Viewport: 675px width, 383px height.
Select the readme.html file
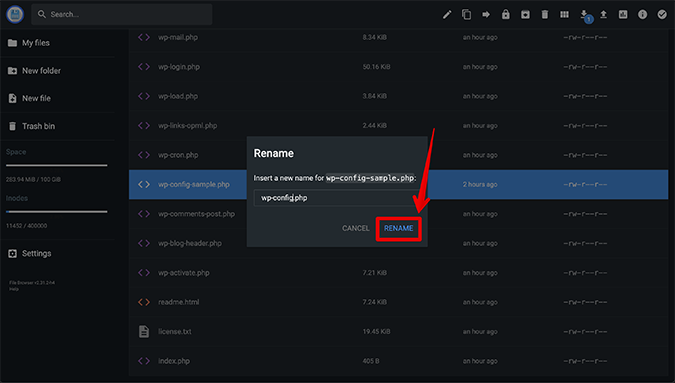tap(398, 302)
